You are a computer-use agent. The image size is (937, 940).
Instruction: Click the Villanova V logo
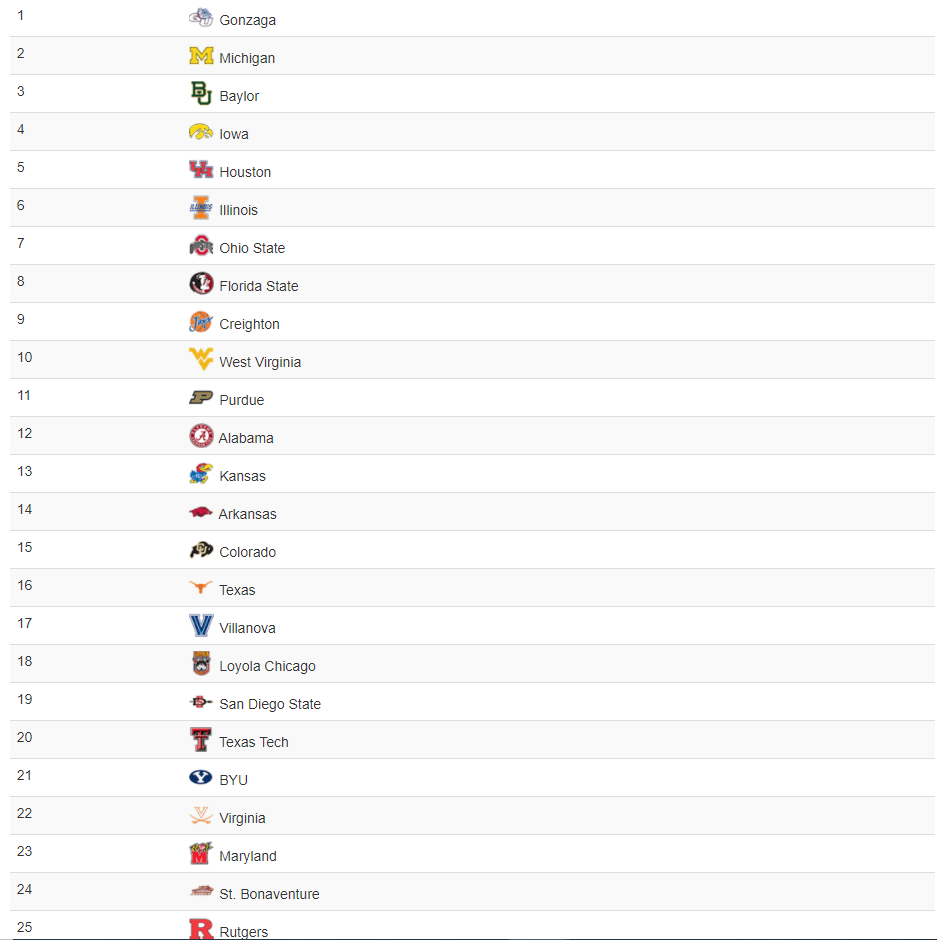[x=201, y=625]
